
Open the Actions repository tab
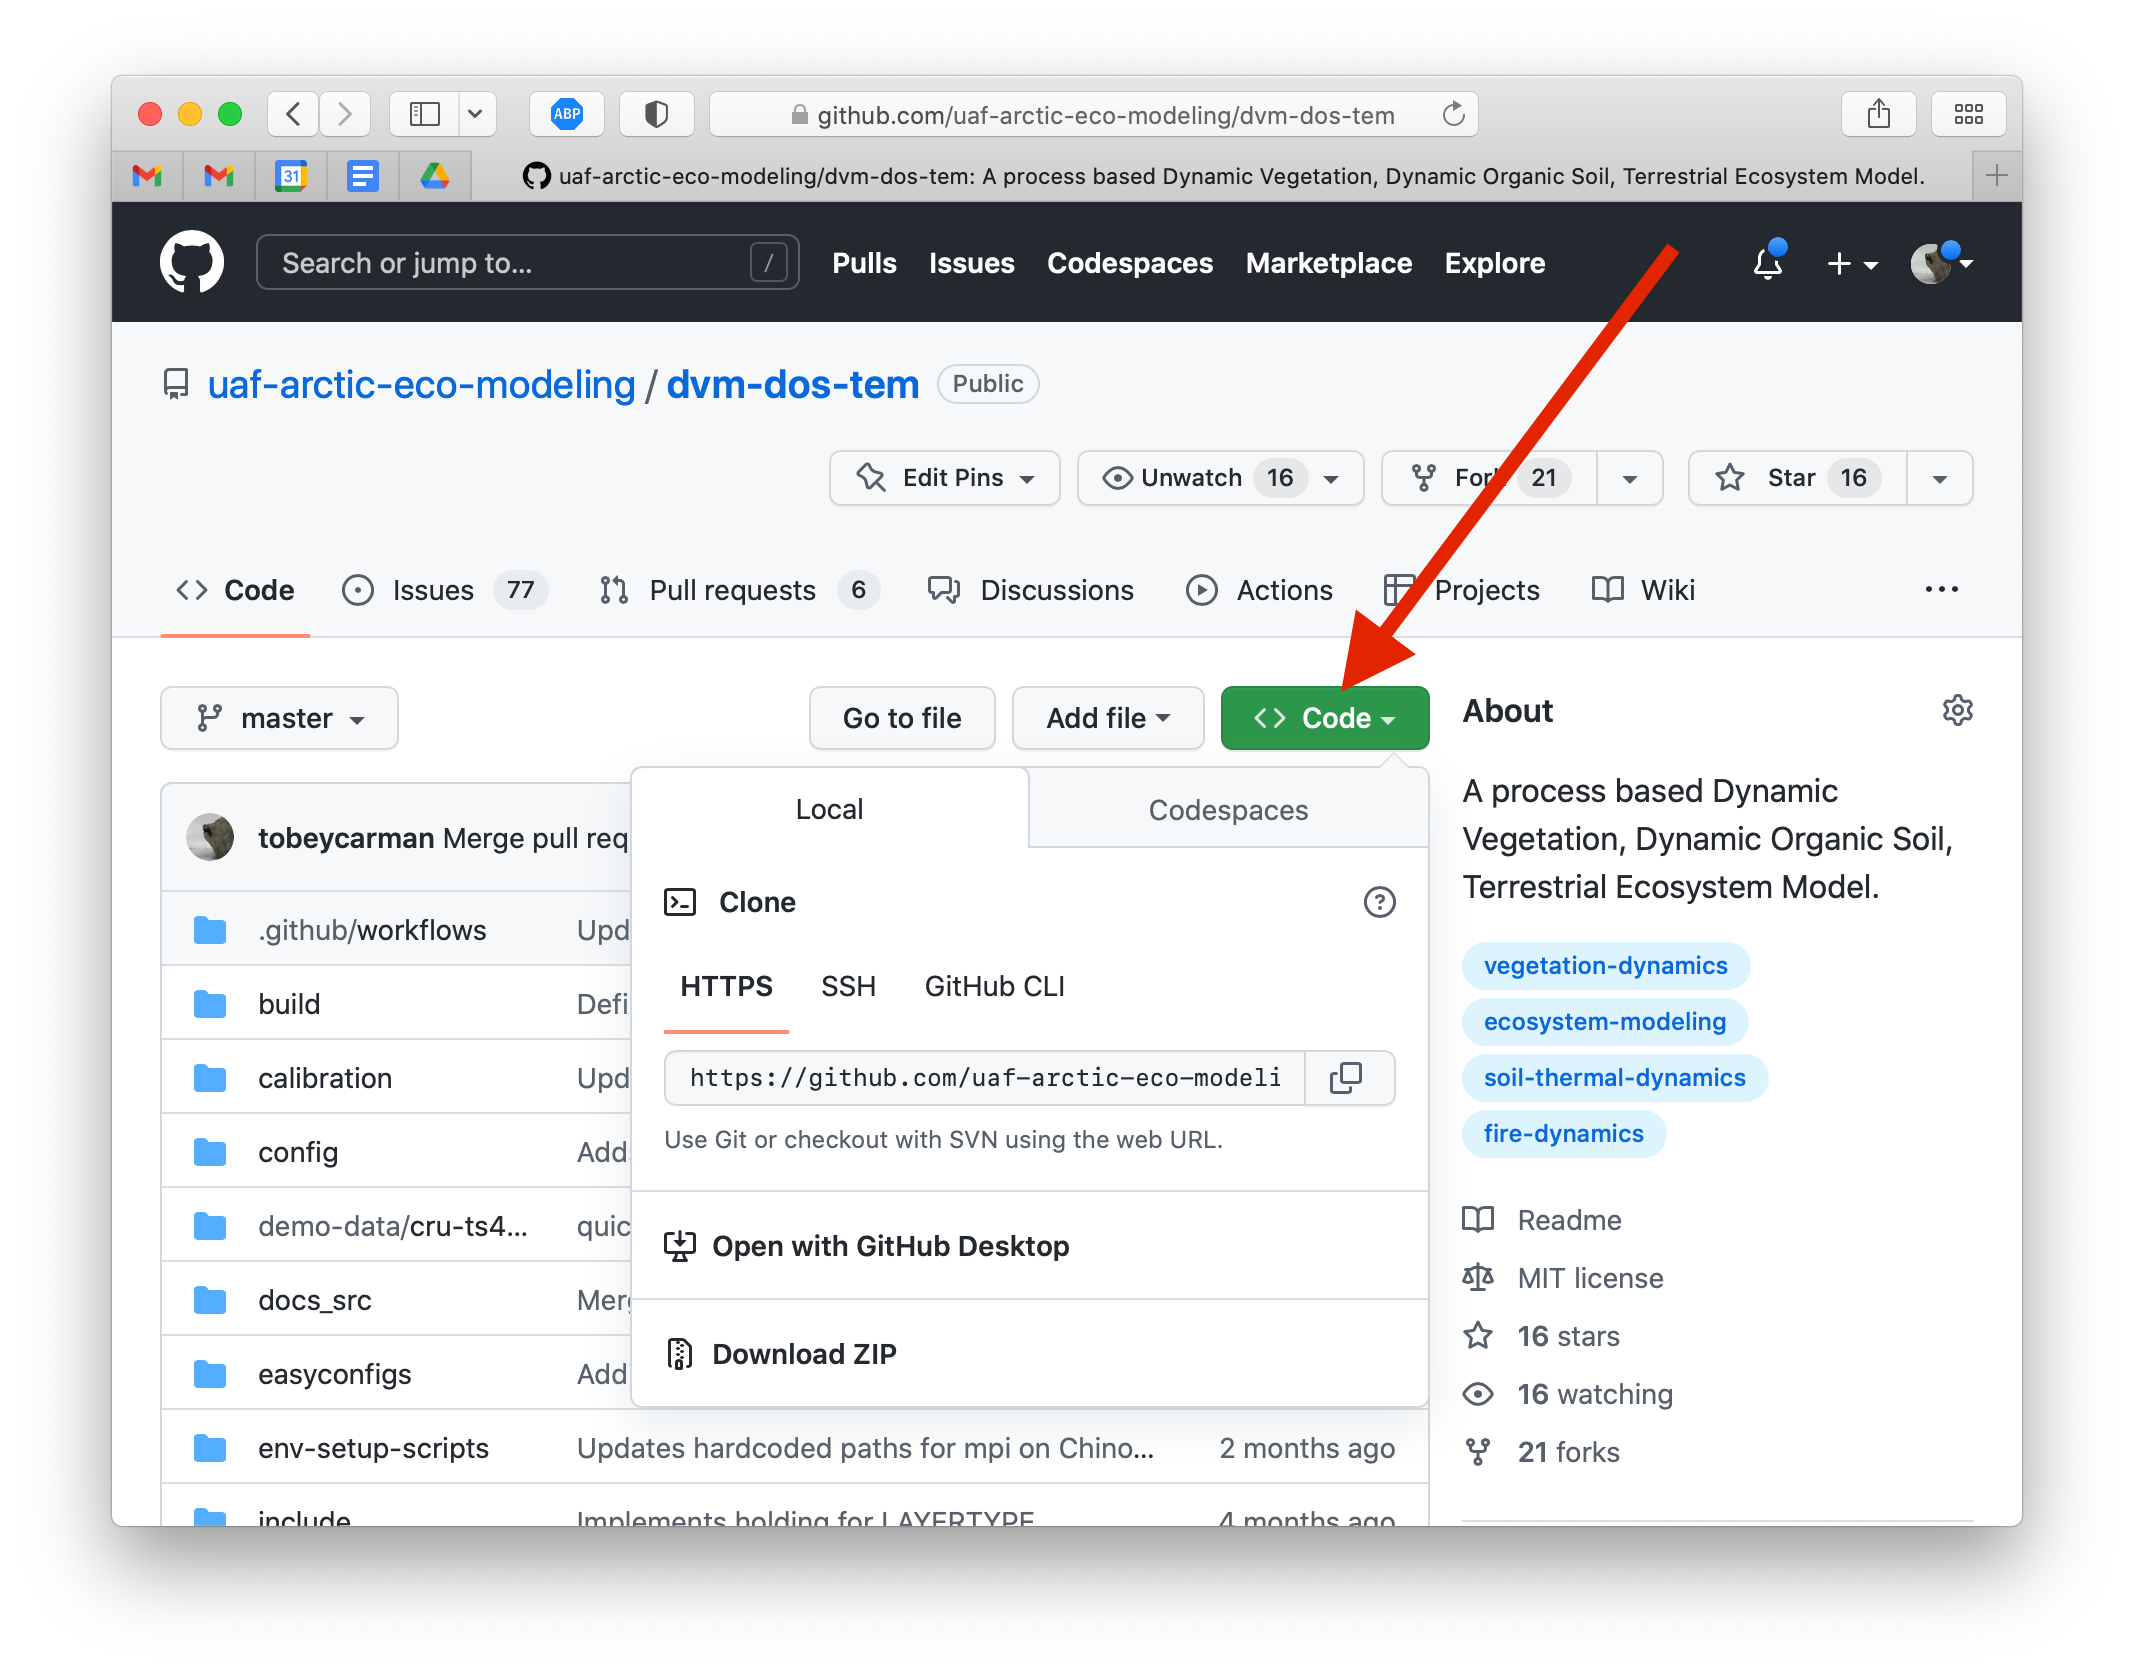(x=1259, y=590)
